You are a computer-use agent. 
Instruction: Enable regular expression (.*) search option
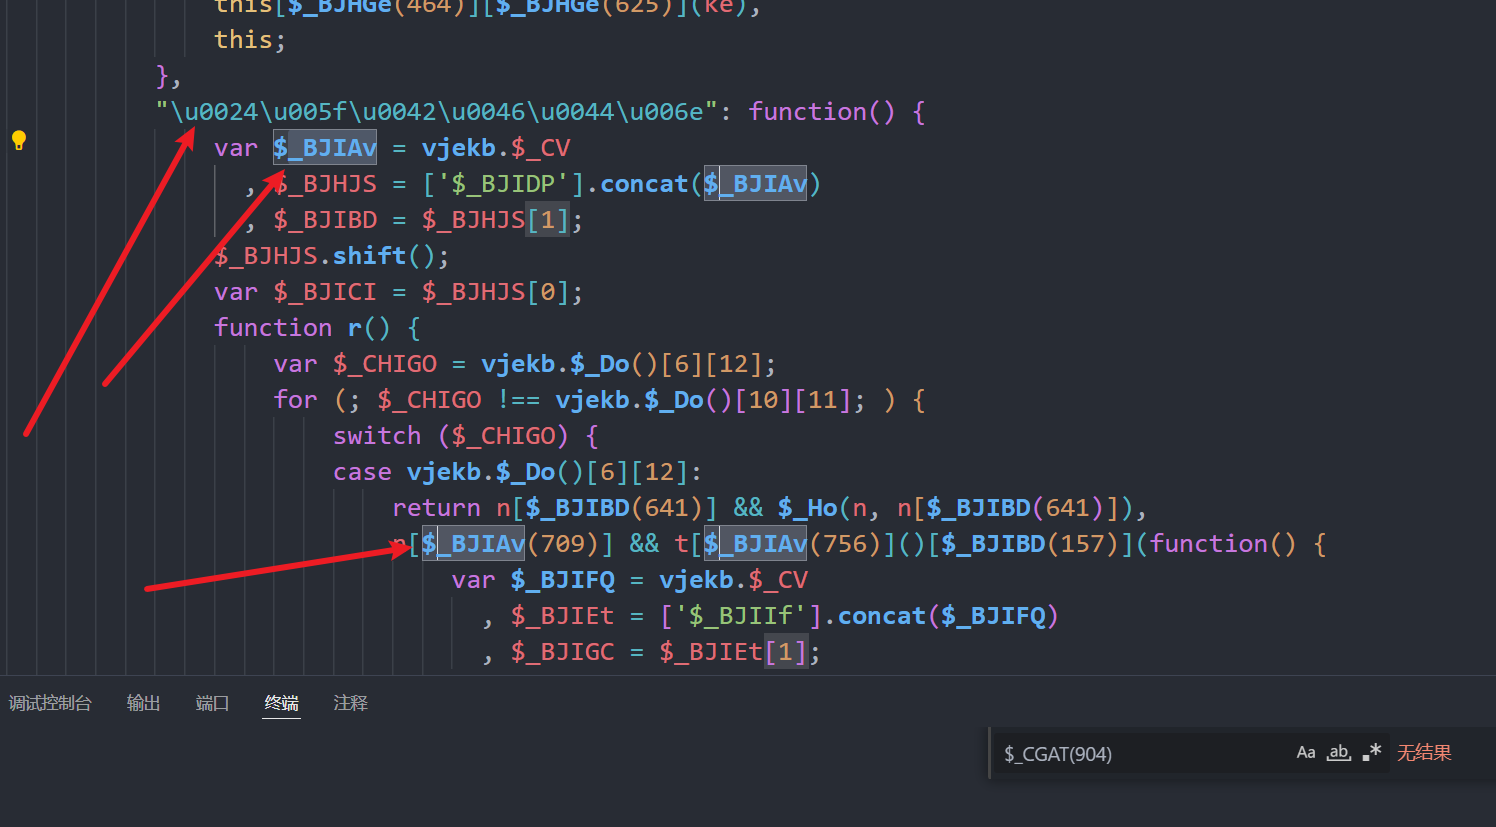[x=1371, y=753]
